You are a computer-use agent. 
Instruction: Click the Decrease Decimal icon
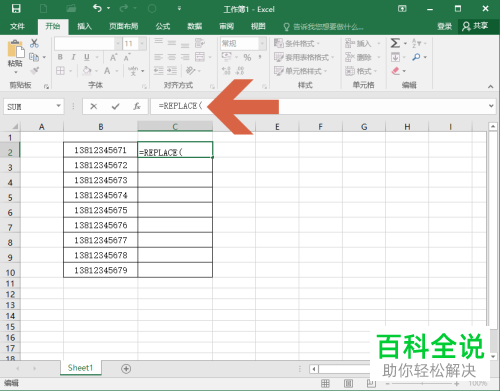(240, 71)
